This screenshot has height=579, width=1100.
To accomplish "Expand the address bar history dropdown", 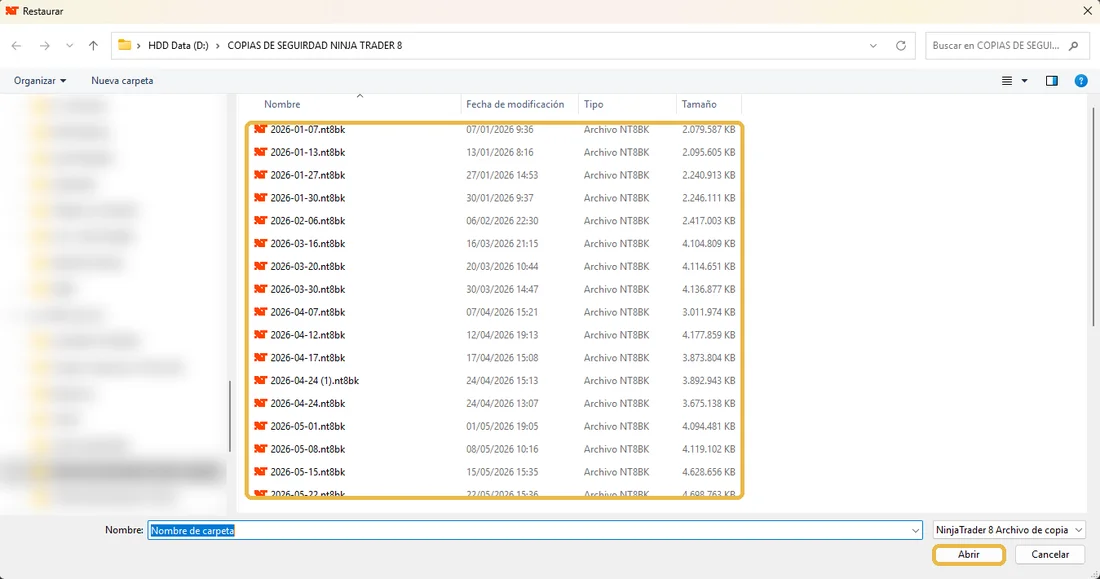I will (873, 46).
